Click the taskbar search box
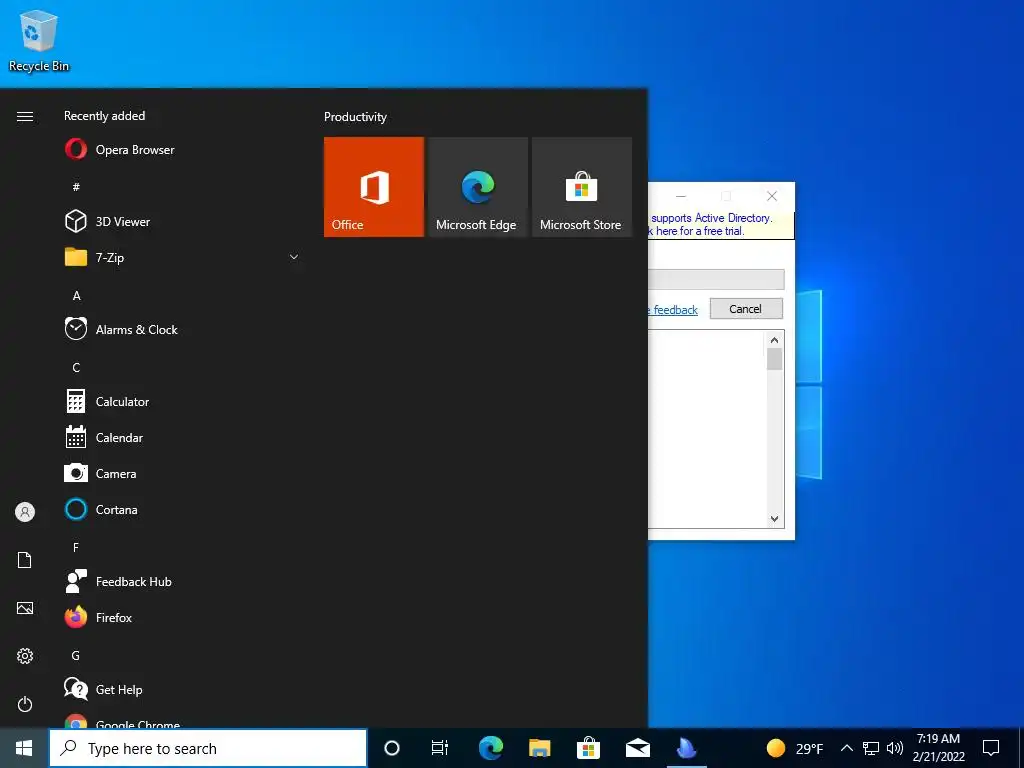This screenshot has width=1024, height=768. pos(208,748)
